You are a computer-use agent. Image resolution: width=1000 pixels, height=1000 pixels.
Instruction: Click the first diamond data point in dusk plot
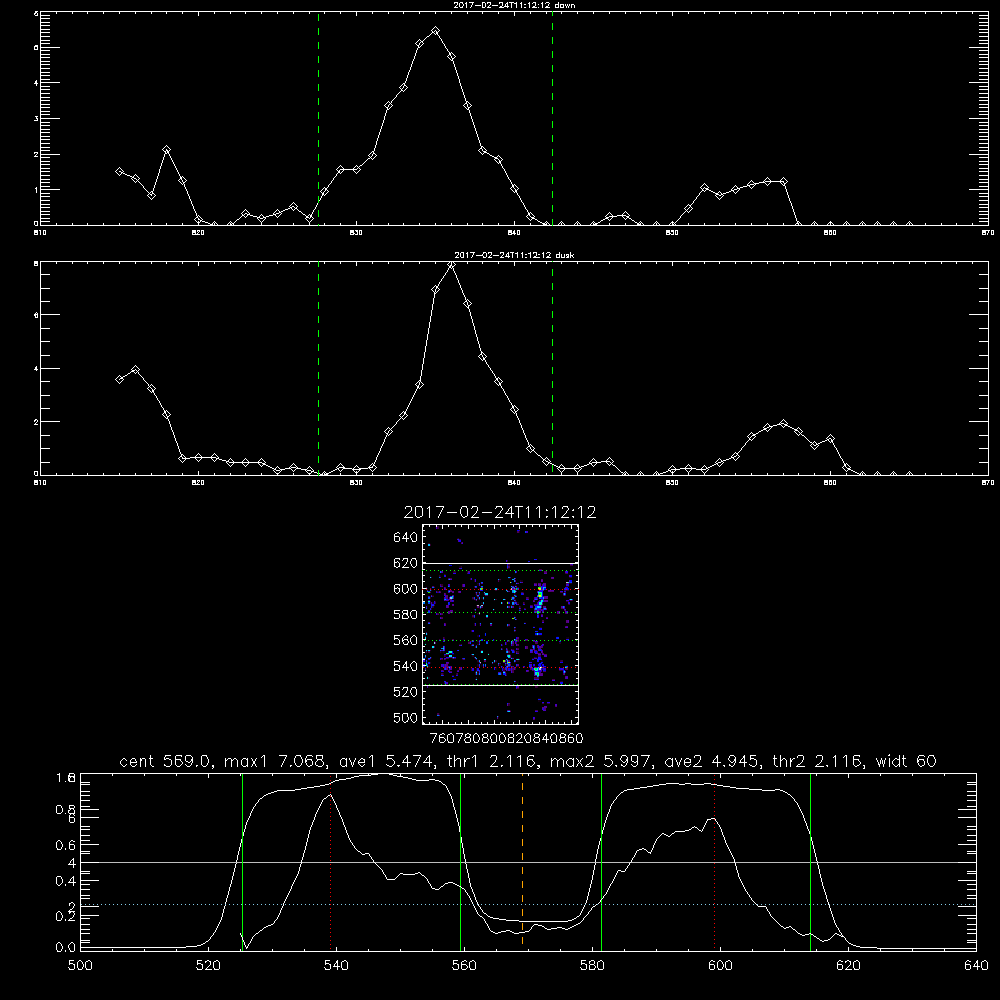coord(119,379)
